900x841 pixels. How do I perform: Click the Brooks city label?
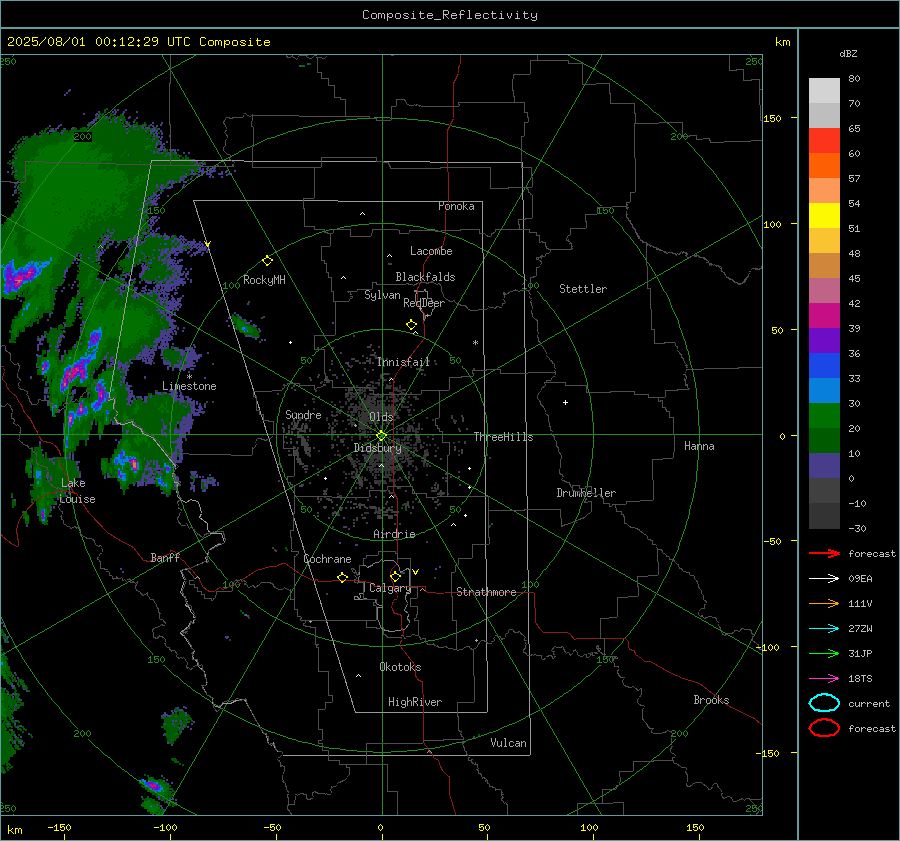coord(711,700)
